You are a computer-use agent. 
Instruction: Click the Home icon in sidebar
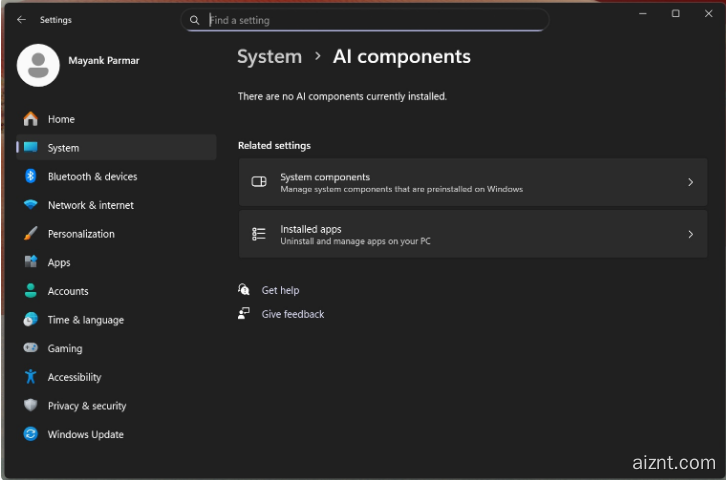coord(30,119)
